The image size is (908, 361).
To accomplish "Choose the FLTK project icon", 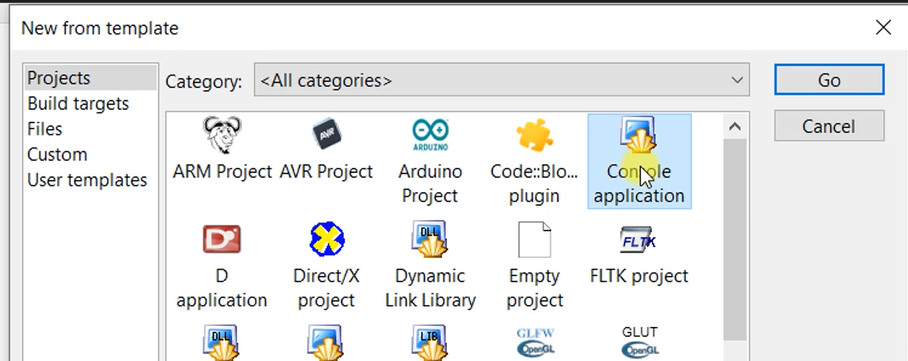I will 638,239.
